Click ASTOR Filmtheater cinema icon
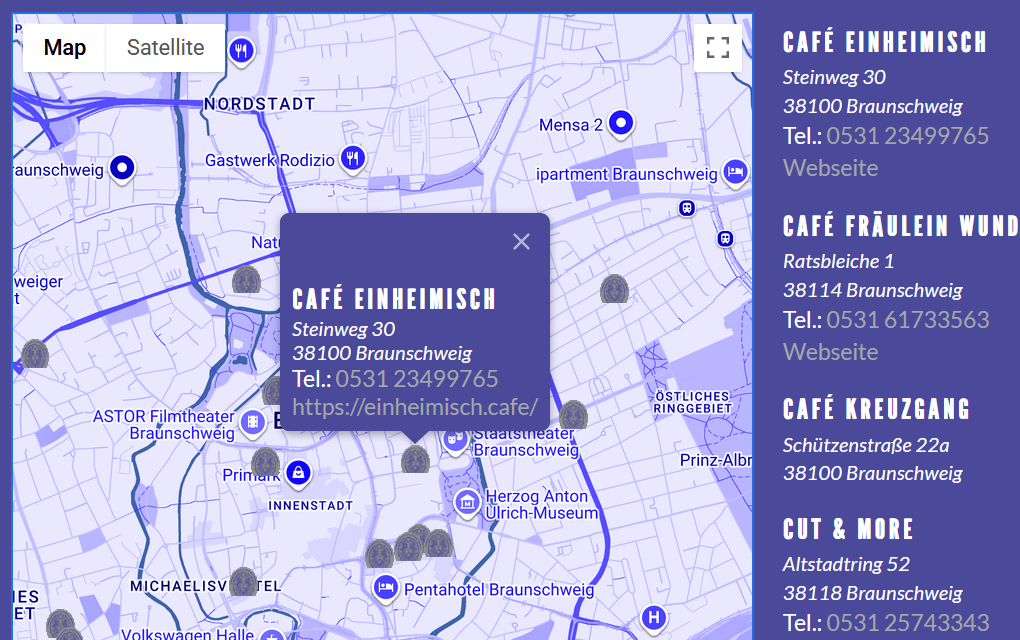 253,423
